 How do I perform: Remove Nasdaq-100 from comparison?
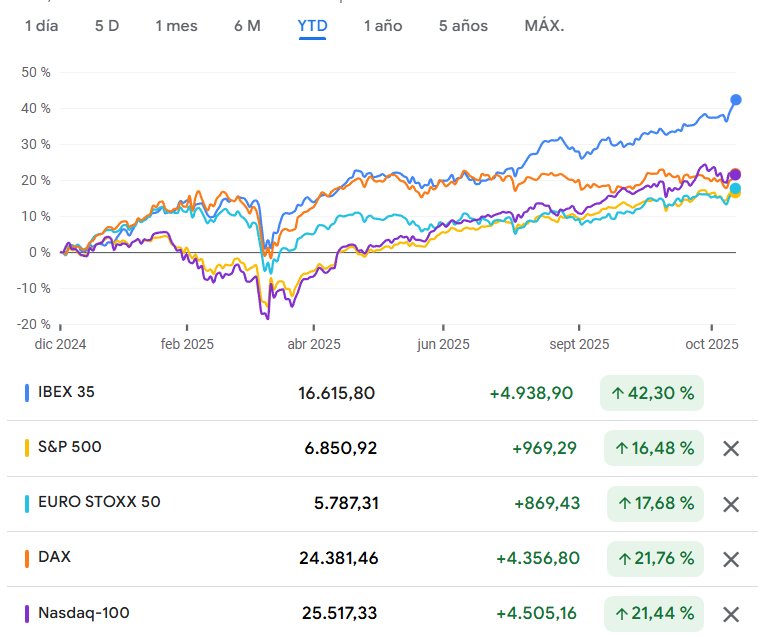coord(731,614)
